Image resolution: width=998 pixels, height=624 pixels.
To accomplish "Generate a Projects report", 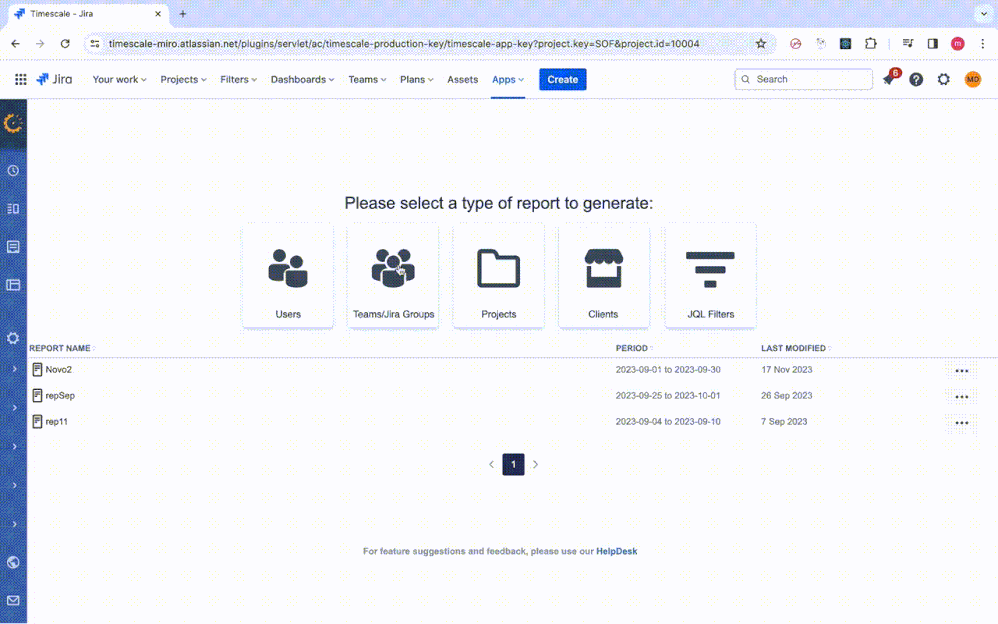I will 498,275.
